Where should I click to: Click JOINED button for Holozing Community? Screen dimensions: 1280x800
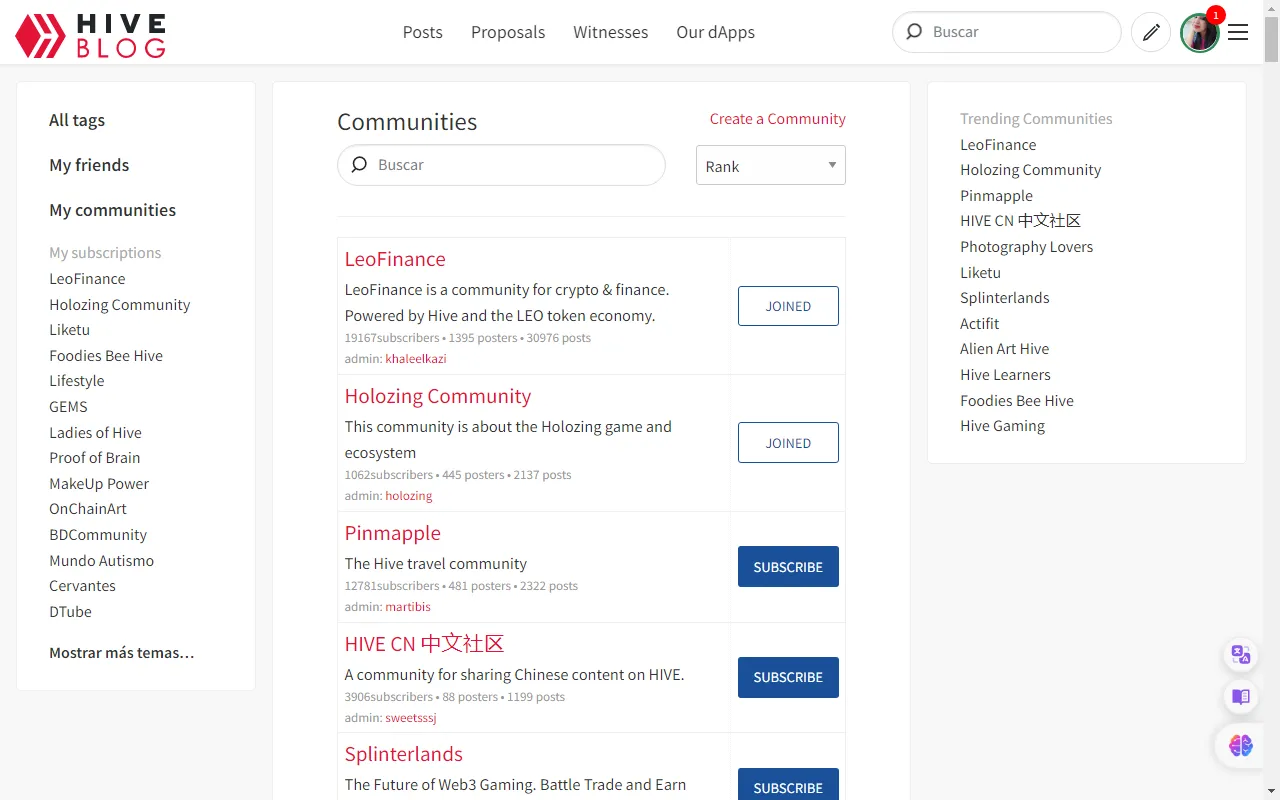tap(788, 443)
